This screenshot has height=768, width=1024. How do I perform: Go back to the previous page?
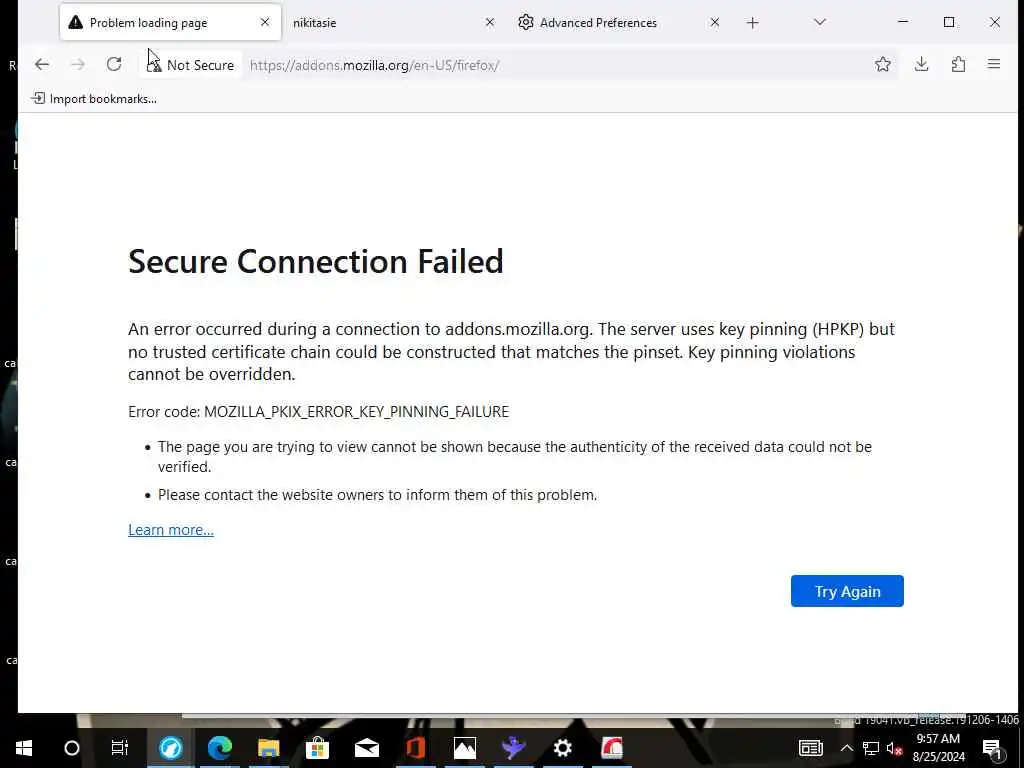[x=42, y=65]
